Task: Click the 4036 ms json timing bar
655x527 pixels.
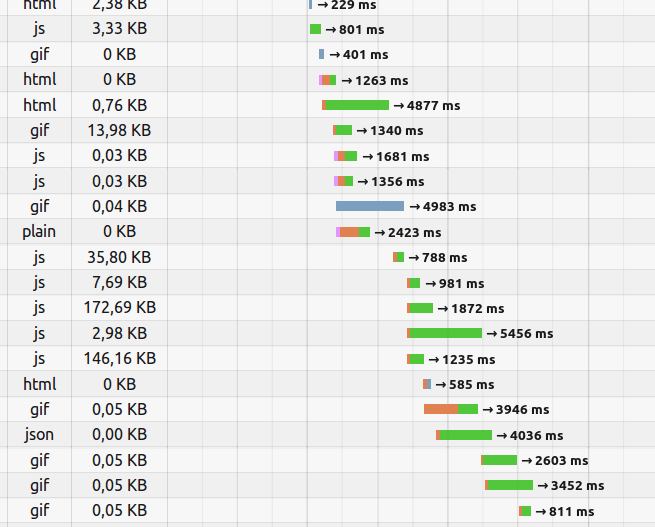Action: [464, 435]
